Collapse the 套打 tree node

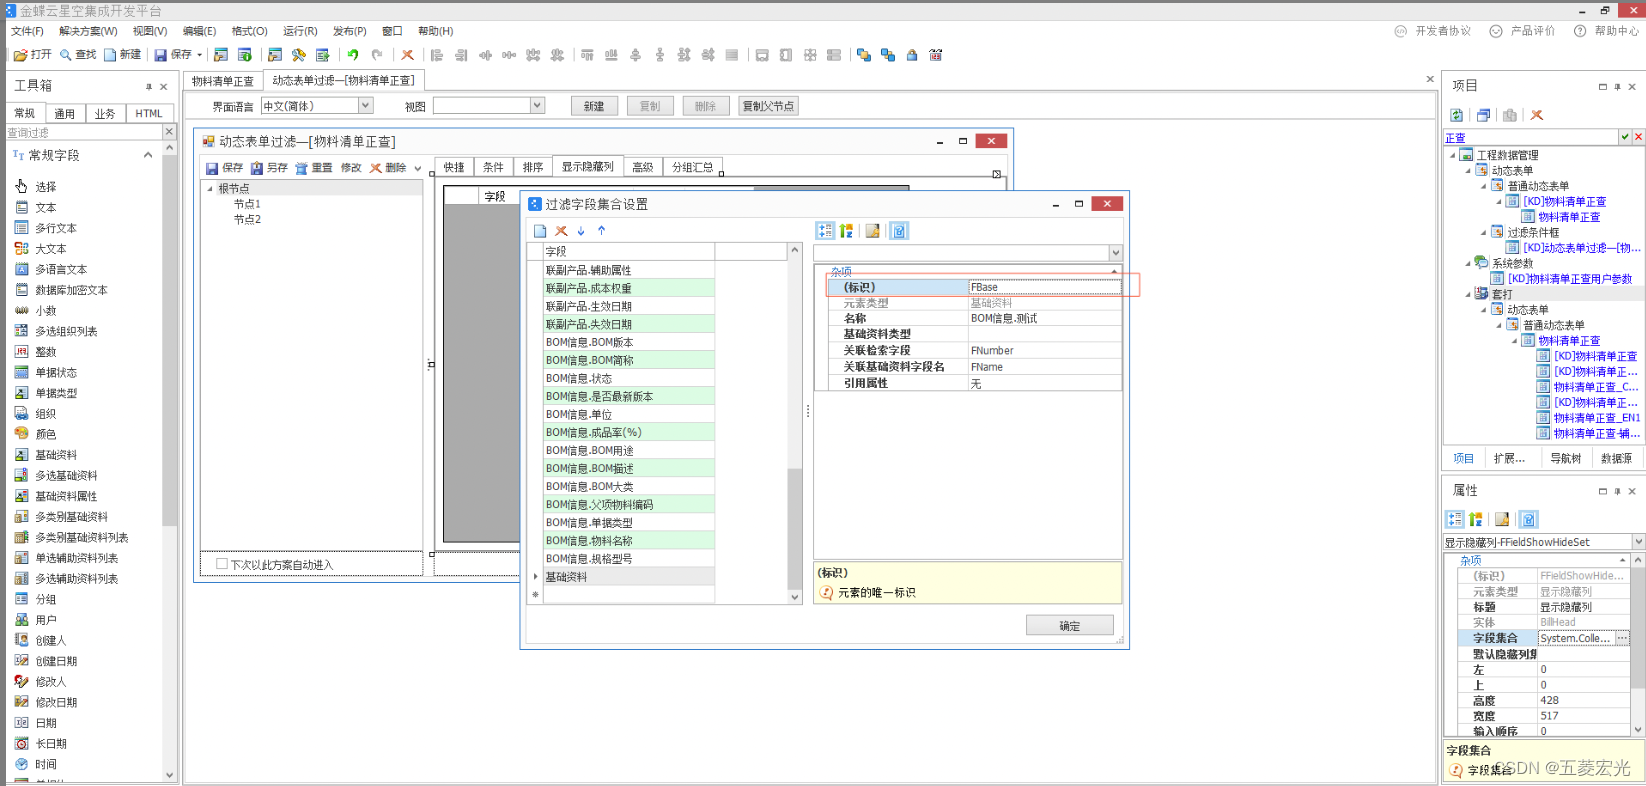point(1468,294)
